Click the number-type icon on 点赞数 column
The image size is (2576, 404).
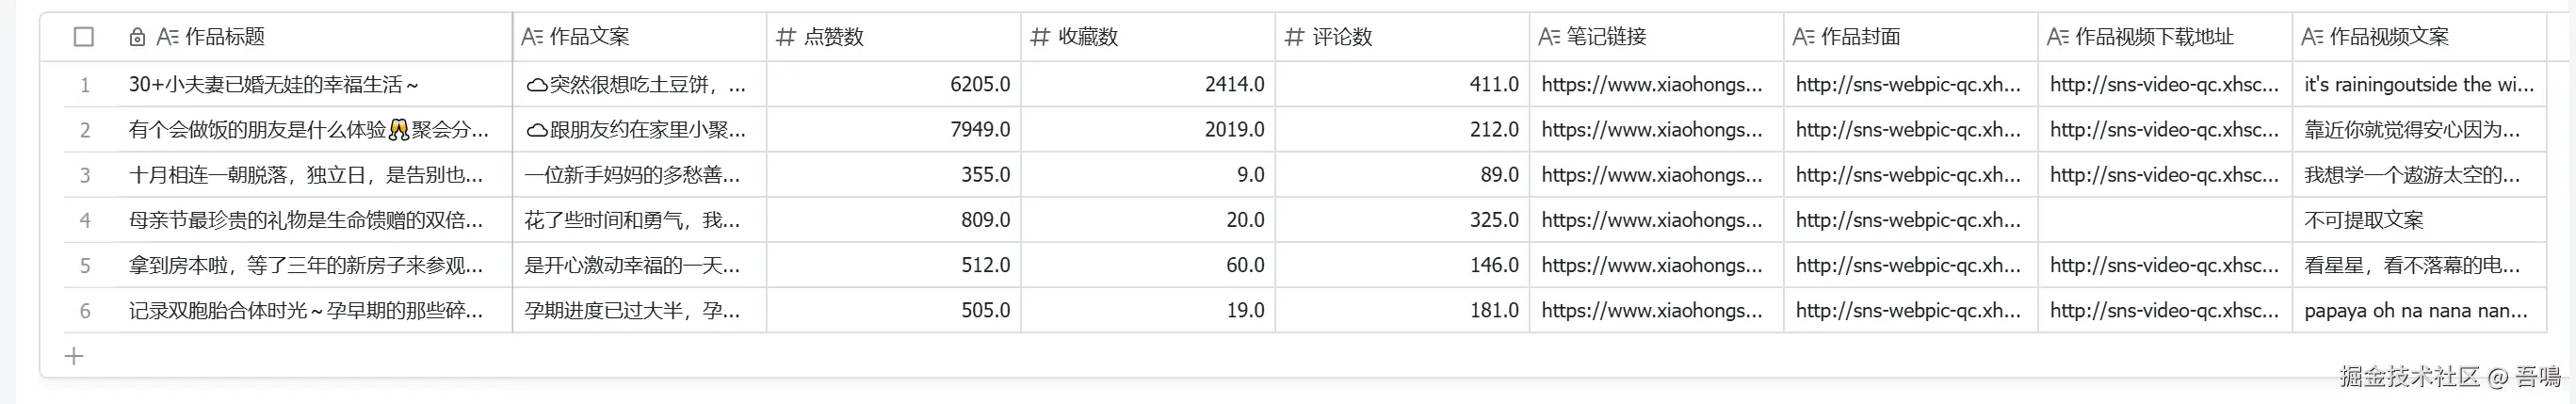coord(786,37)
